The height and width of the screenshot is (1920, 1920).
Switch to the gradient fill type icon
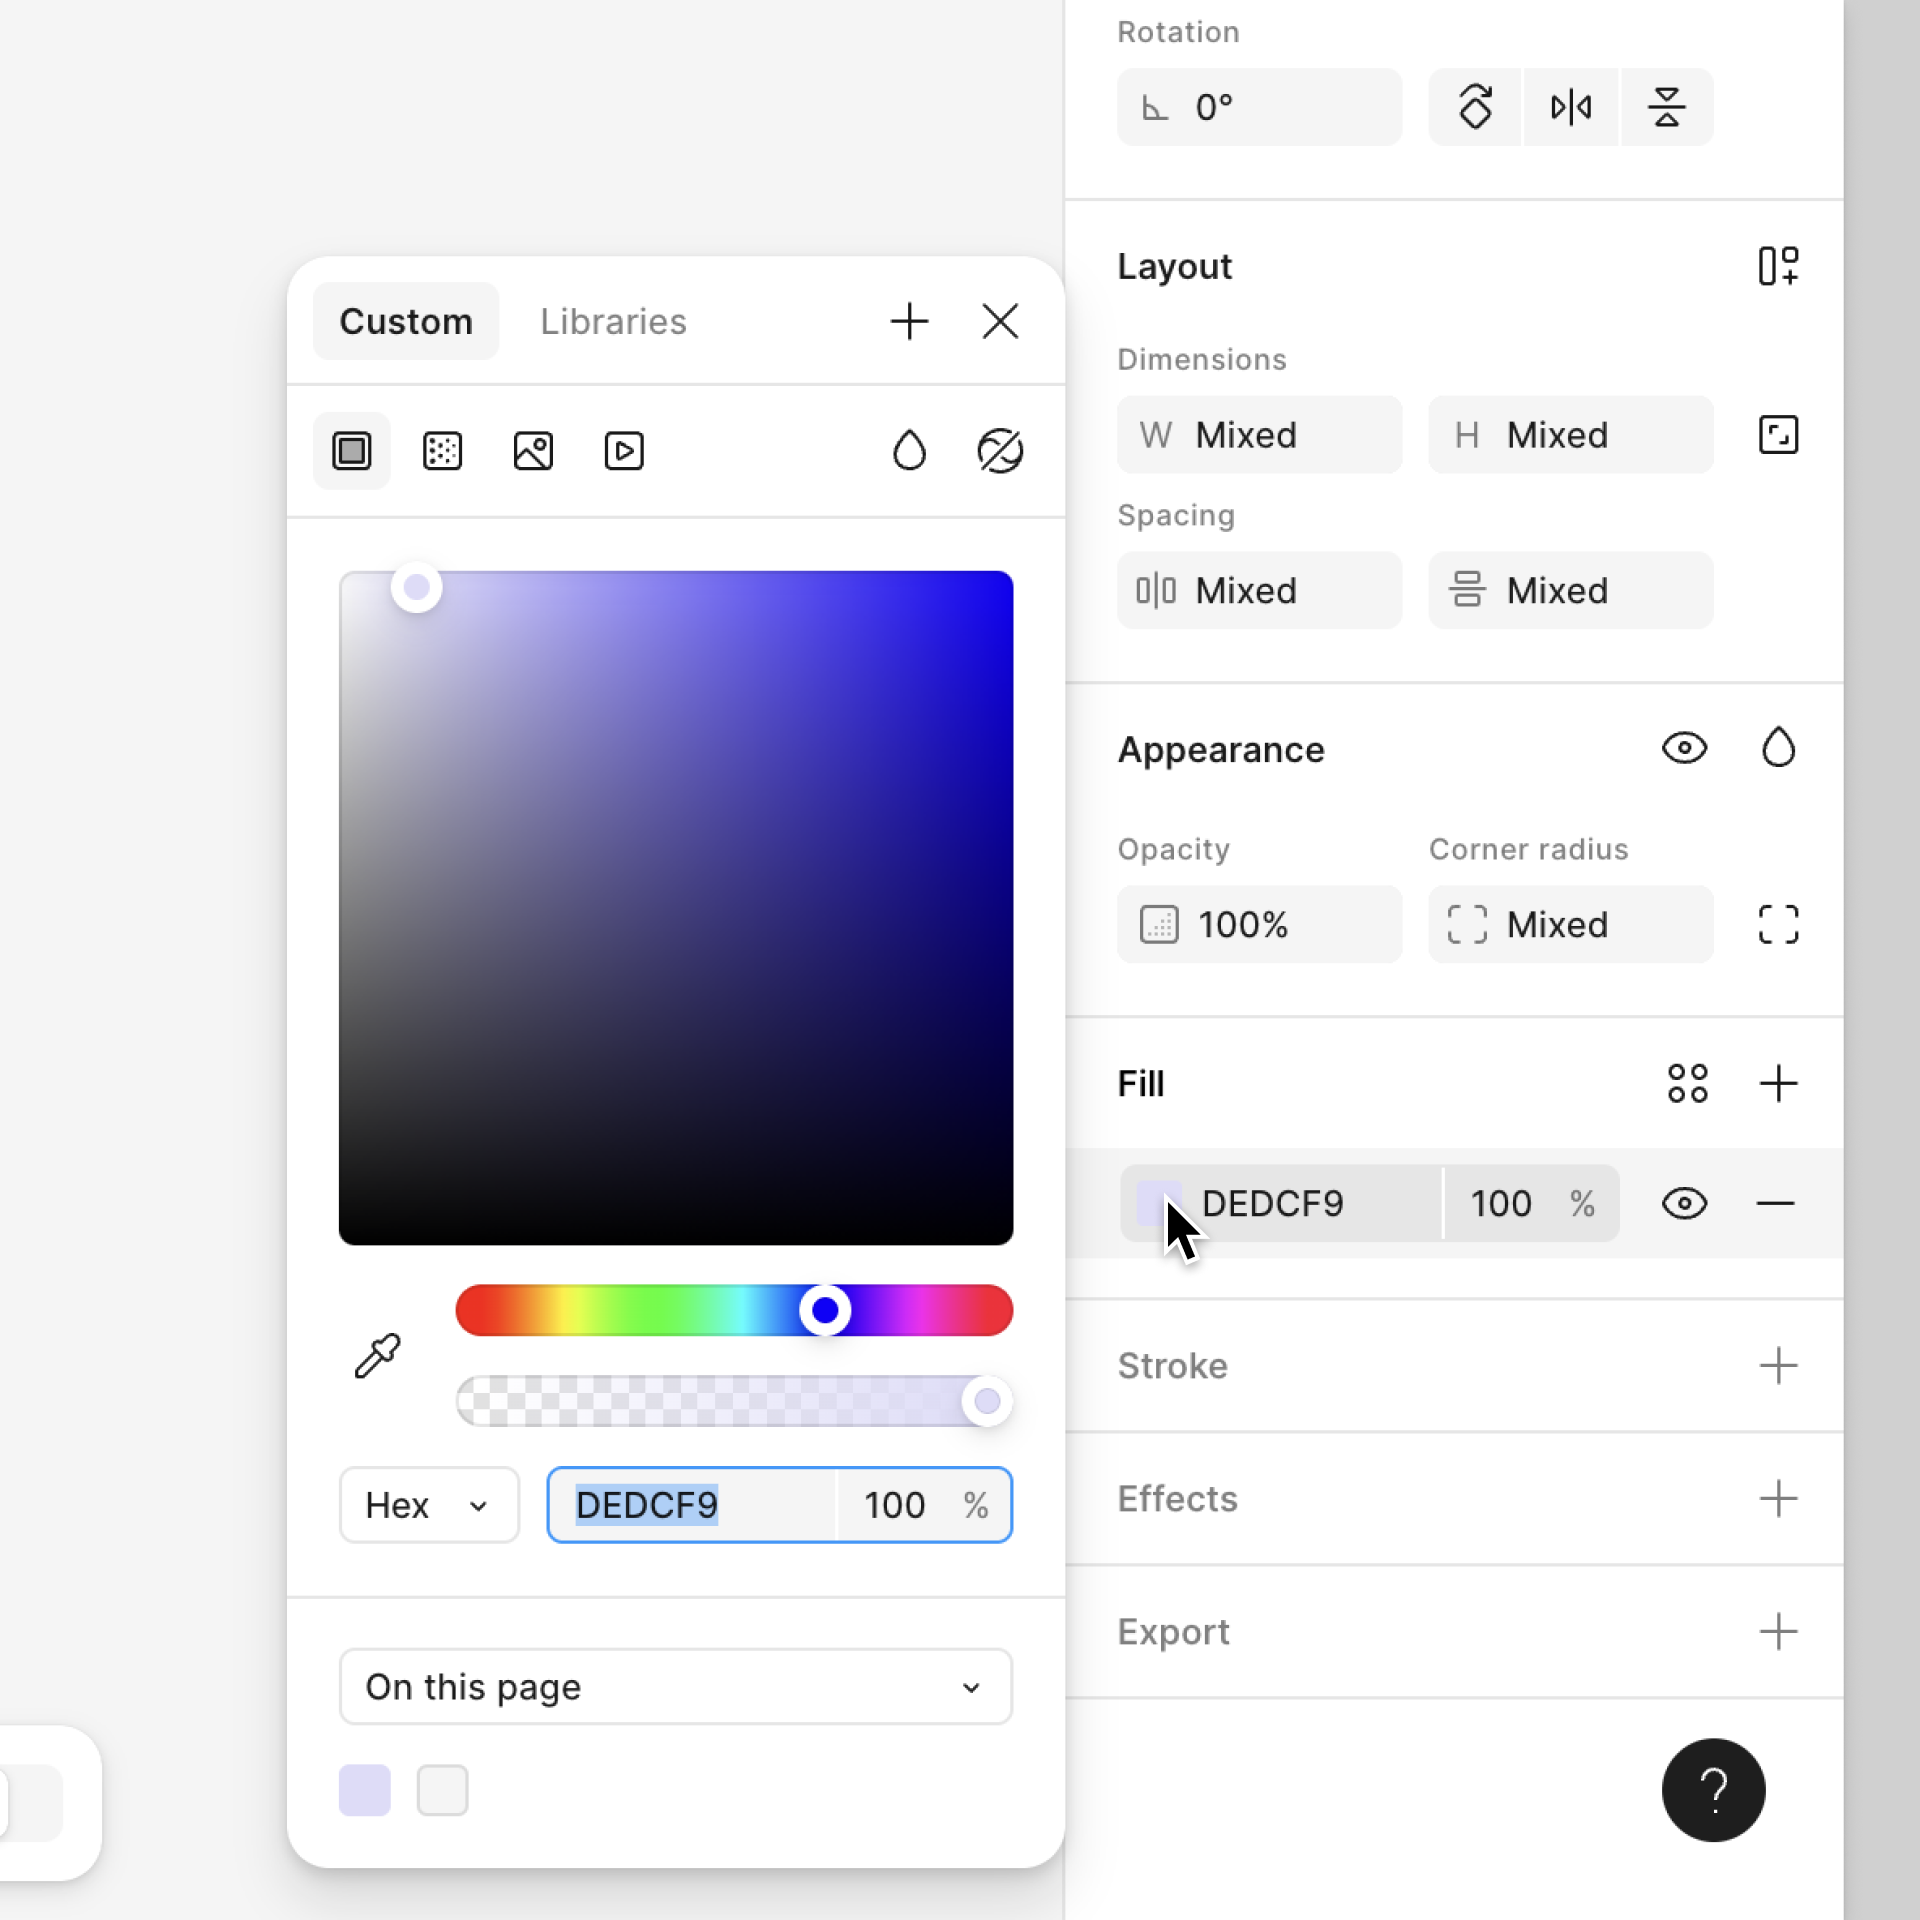pos(442,451)
